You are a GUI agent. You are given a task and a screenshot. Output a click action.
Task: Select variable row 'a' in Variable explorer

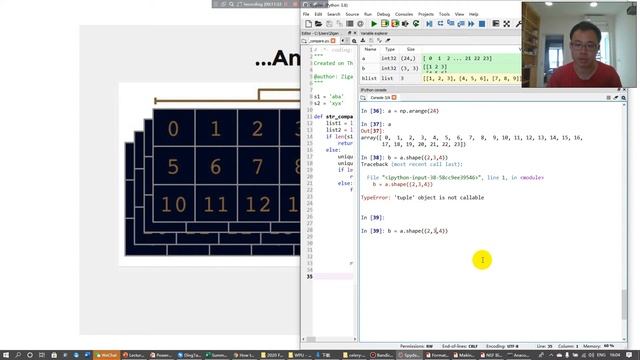(441, 58)
